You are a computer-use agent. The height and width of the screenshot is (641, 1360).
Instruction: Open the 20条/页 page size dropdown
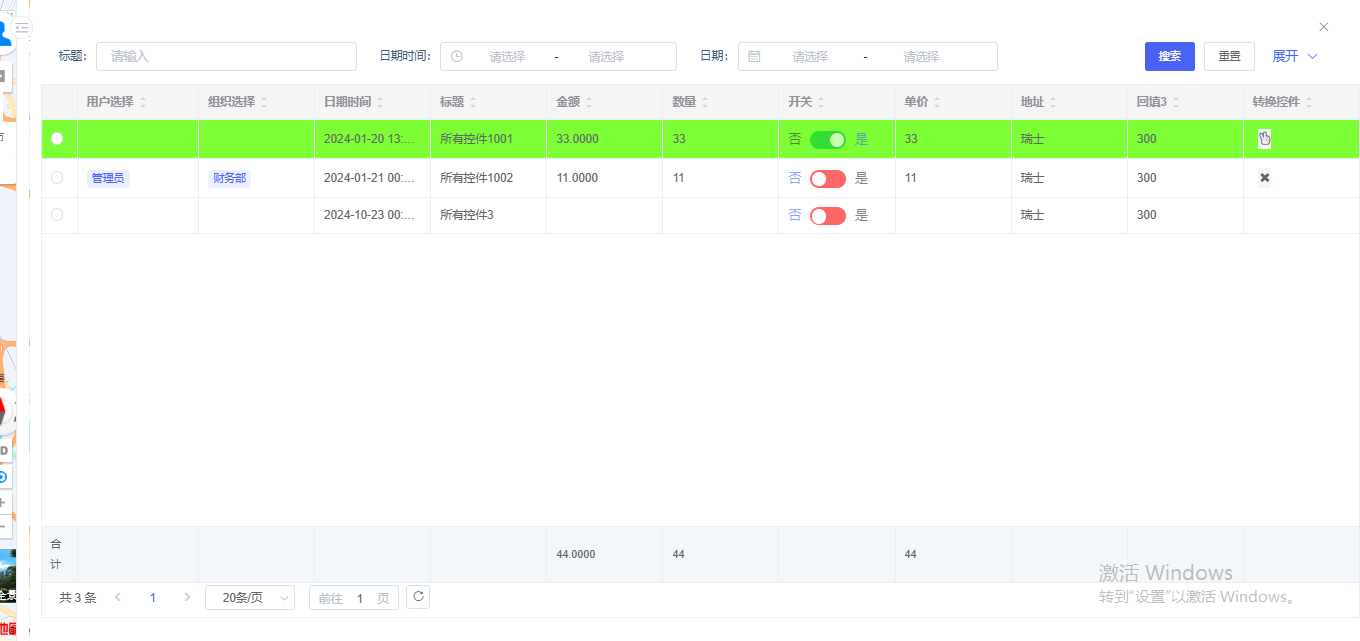pyautogui.click(x=250, y=597)
